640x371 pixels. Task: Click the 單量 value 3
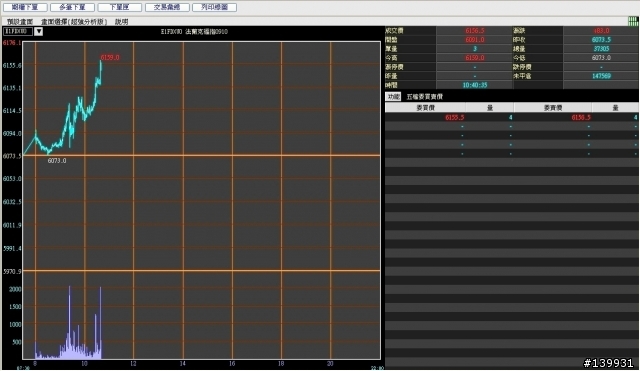(x=475, y=49)
